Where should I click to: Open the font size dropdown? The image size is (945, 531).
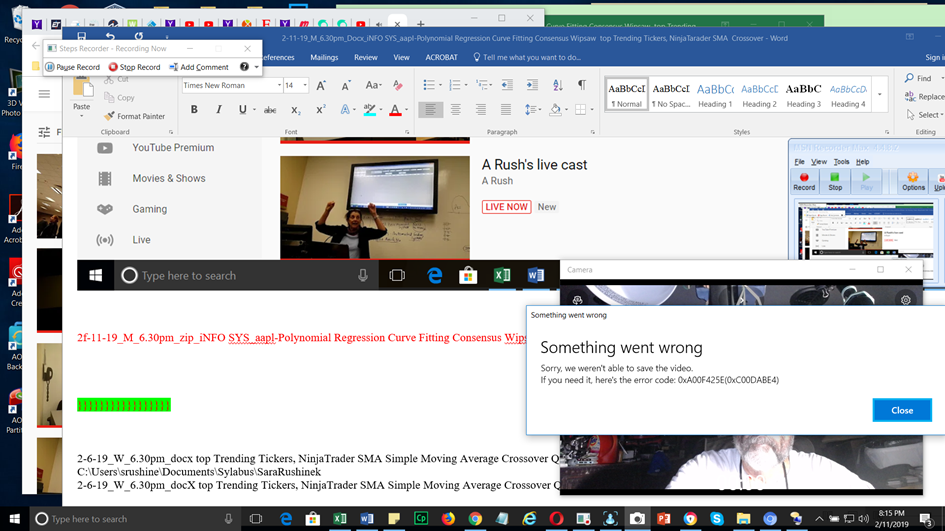tap(305, 86)
